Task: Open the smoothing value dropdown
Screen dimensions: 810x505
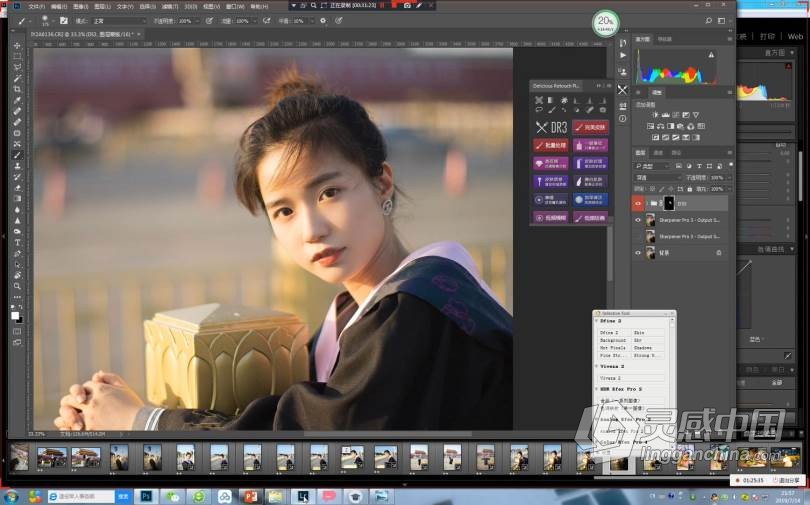Action: [311, 21]
